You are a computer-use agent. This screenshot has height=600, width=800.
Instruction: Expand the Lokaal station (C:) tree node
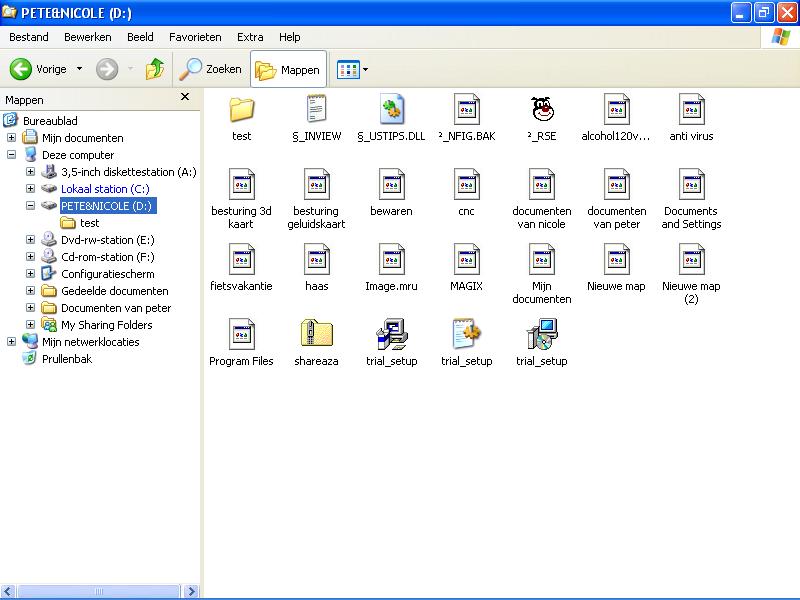point(31,189)
